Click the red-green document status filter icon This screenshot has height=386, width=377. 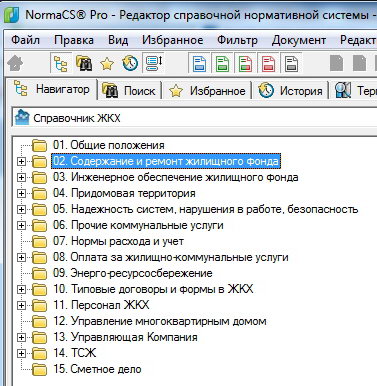pyautogui.click(x=245, y=63)
